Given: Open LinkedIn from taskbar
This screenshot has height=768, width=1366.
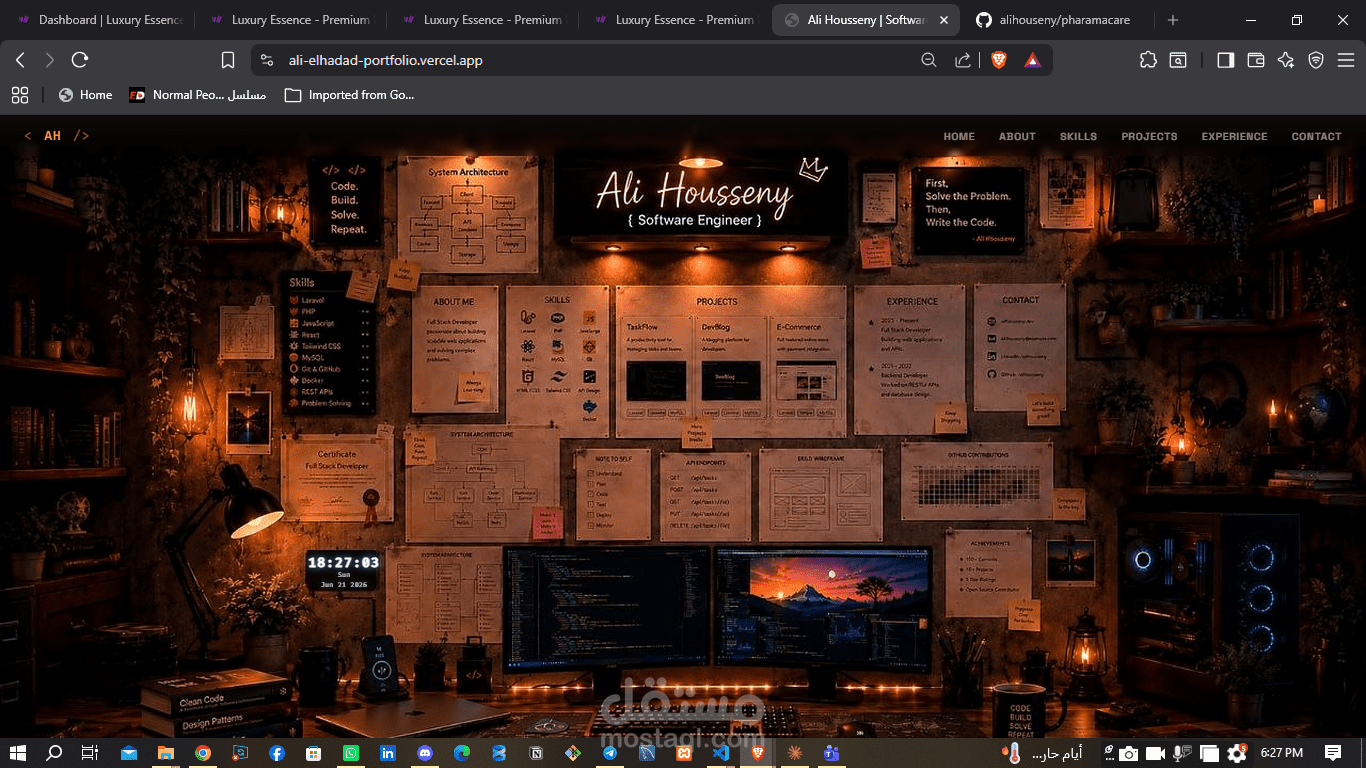Looking at the screenshot, I should point(388,753).
